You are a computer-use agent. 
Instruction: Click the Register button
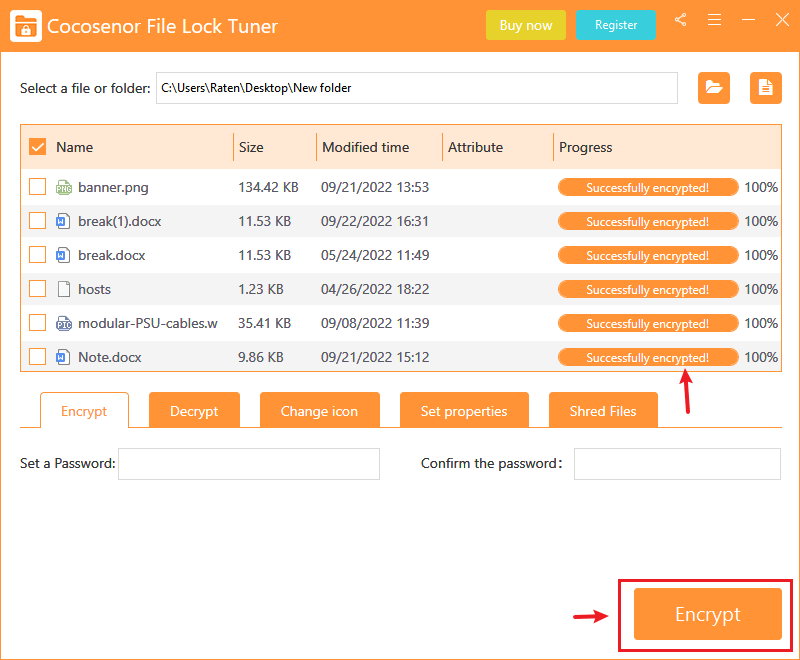click(616, 25)
